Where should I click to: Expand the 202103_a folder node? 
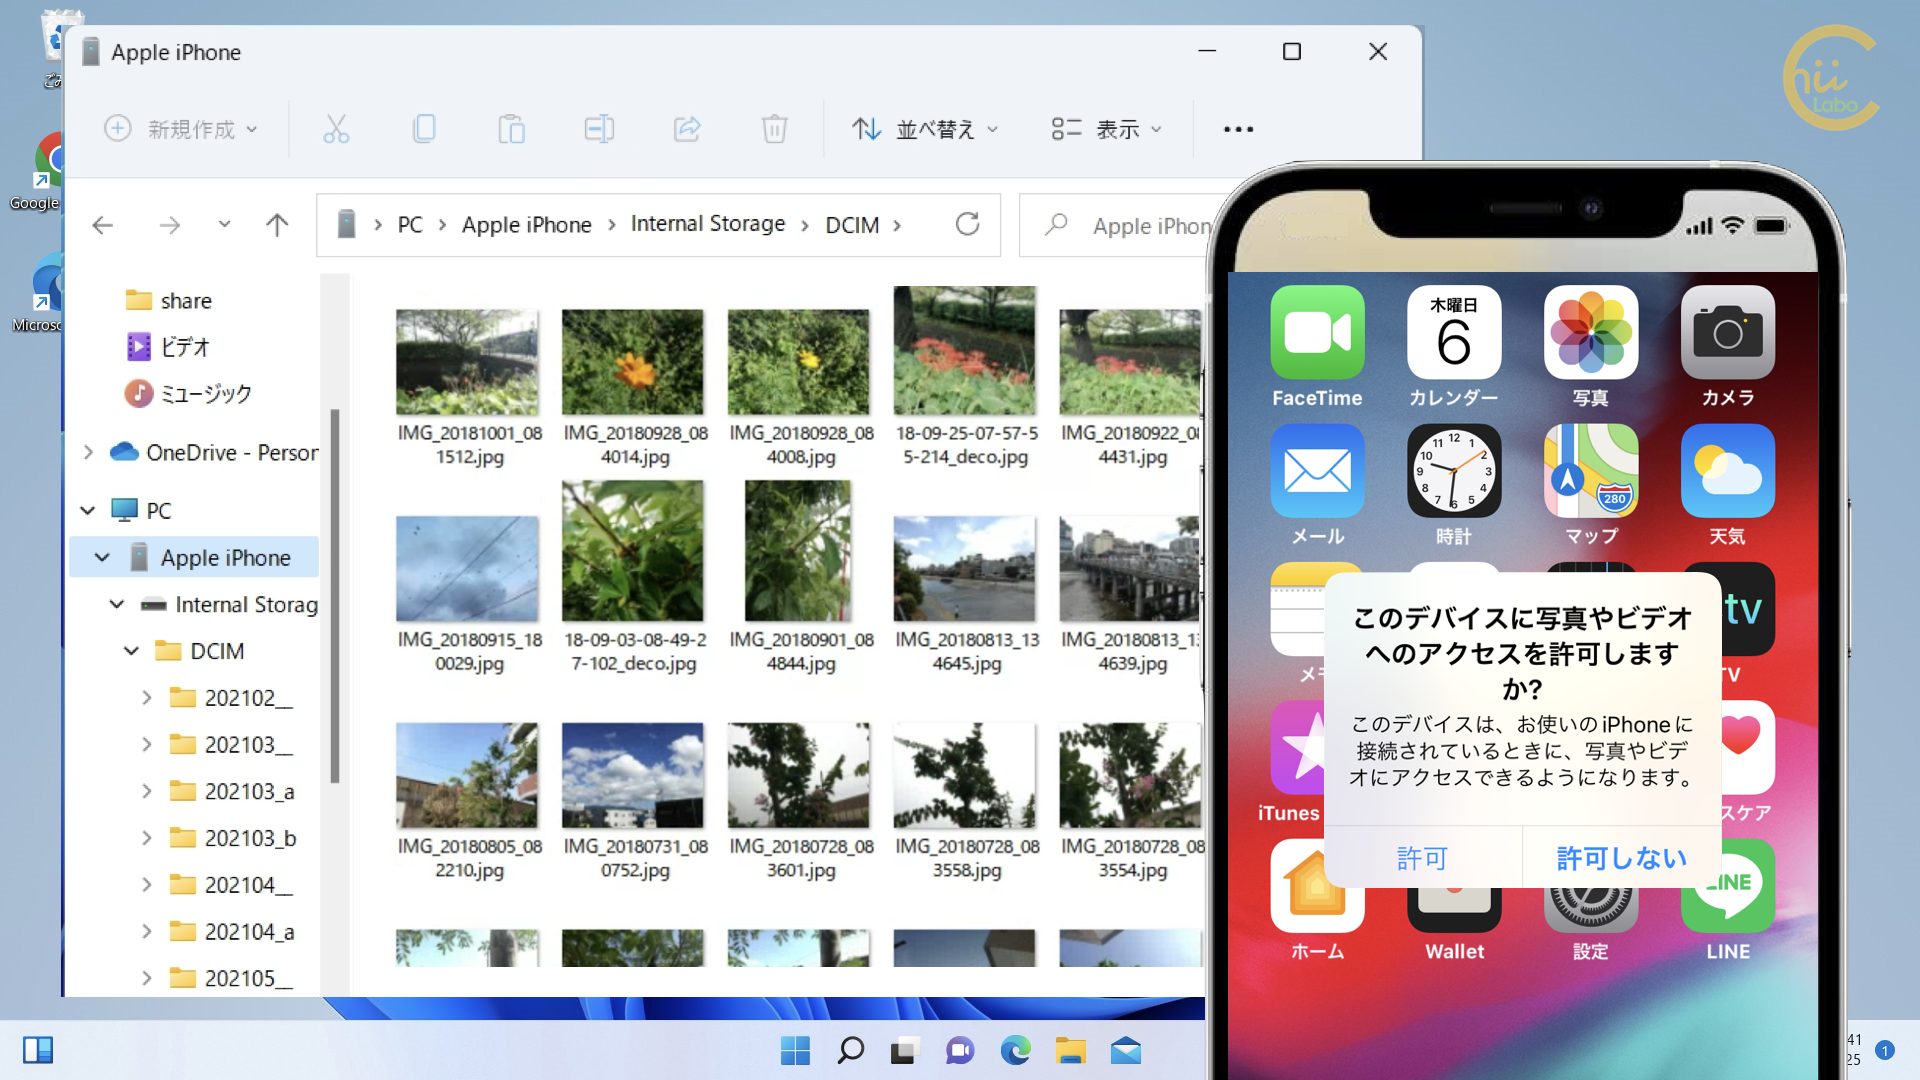click(146, 791)
